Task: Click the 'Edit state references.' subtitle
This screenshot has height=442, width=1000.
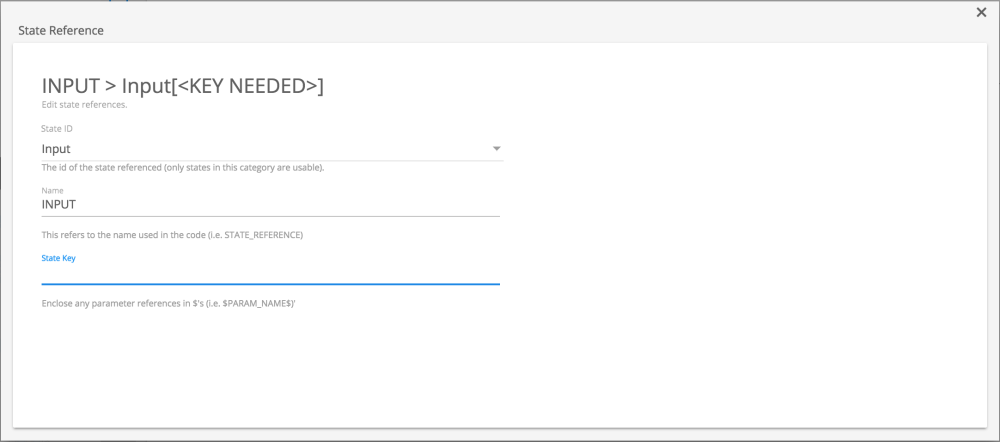Action: [84, 105]
